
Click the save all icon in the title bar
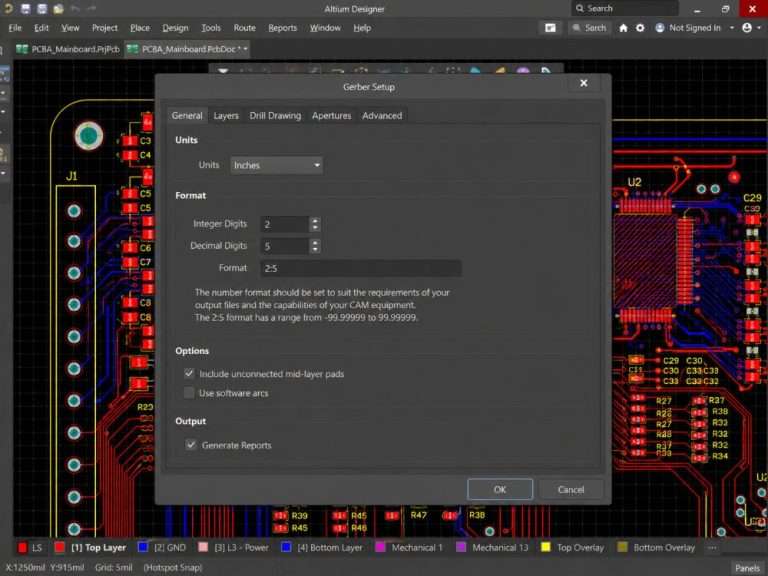click(42, 8)
